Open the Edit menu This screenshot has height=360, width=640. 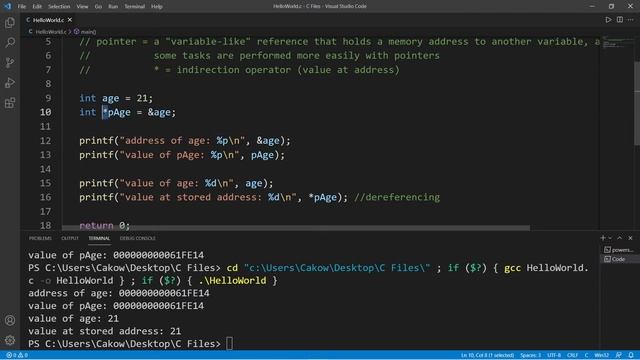pyautogui.click(x=37, y=7)
